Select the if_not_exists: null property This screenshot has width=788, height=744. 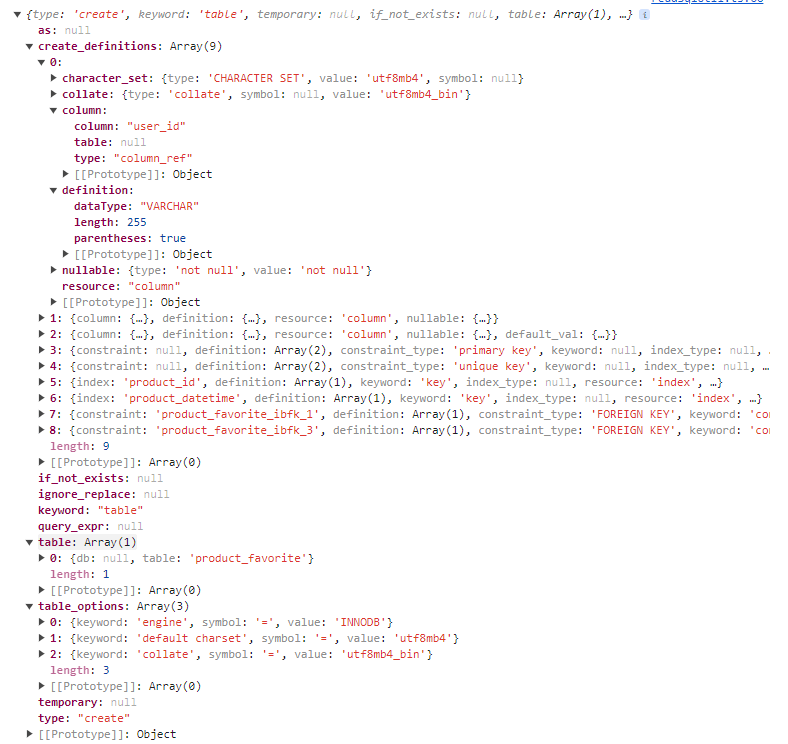101,479
